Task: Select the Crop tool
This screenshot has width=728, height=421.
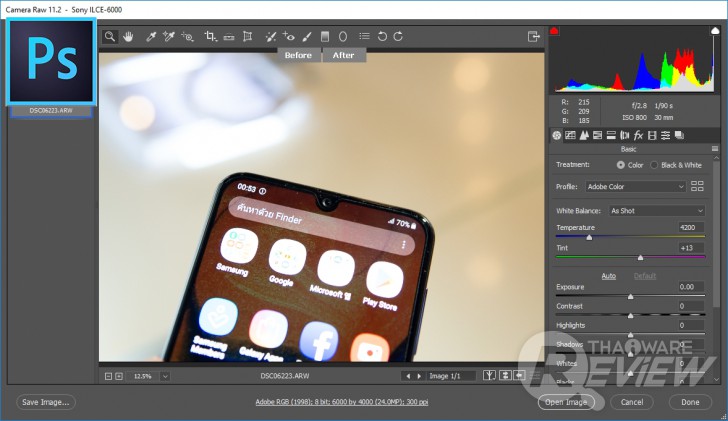Action: pos(210,36)
